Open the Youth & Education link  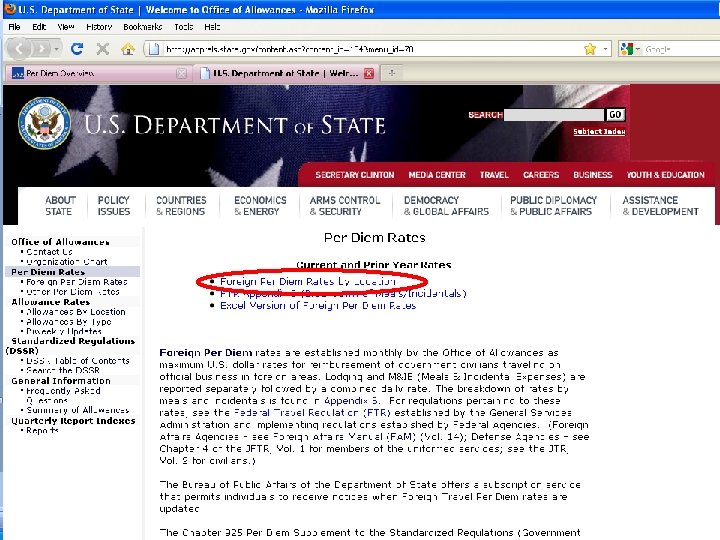[x=665, y=175]
